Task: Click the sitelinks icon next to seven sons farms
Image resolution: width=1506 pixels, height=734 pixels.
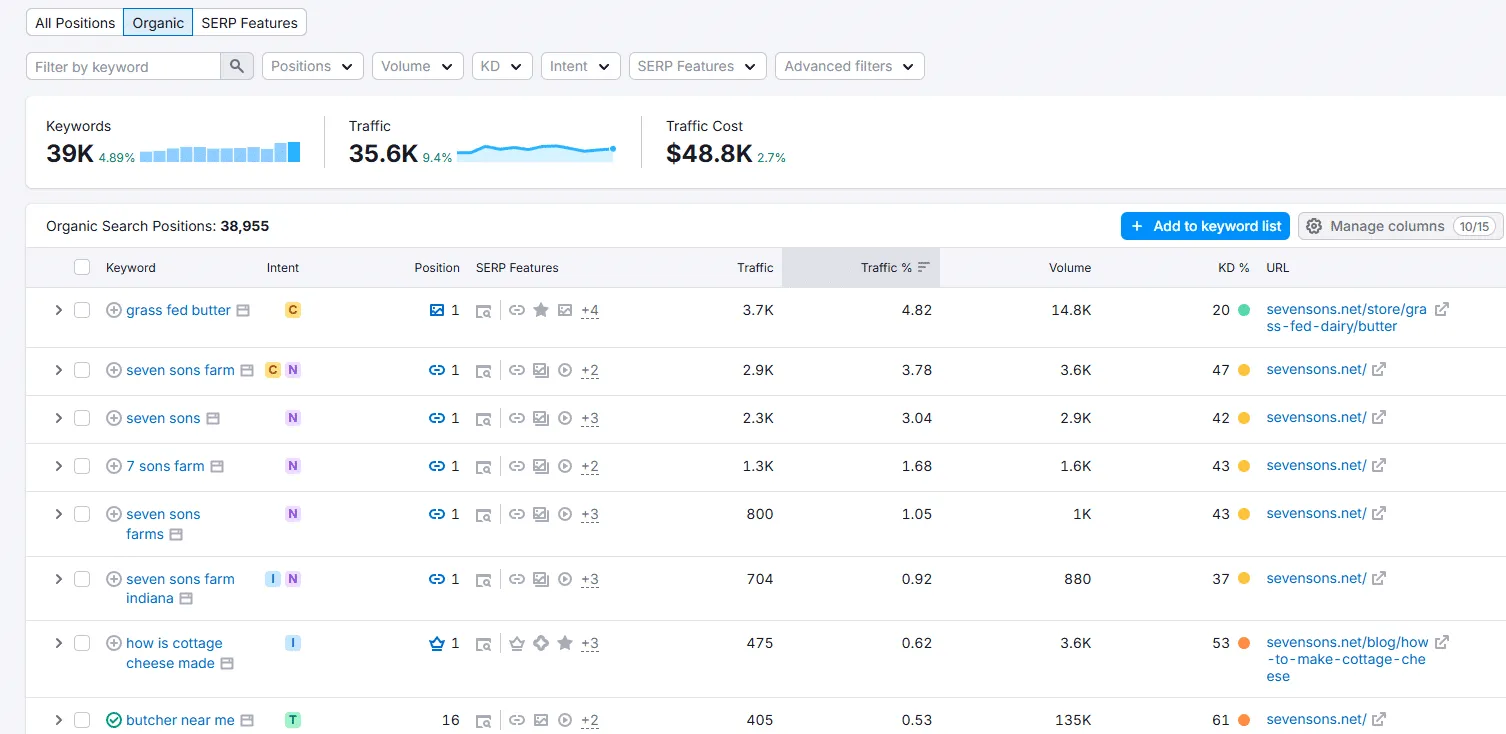Action: point(517,514)
